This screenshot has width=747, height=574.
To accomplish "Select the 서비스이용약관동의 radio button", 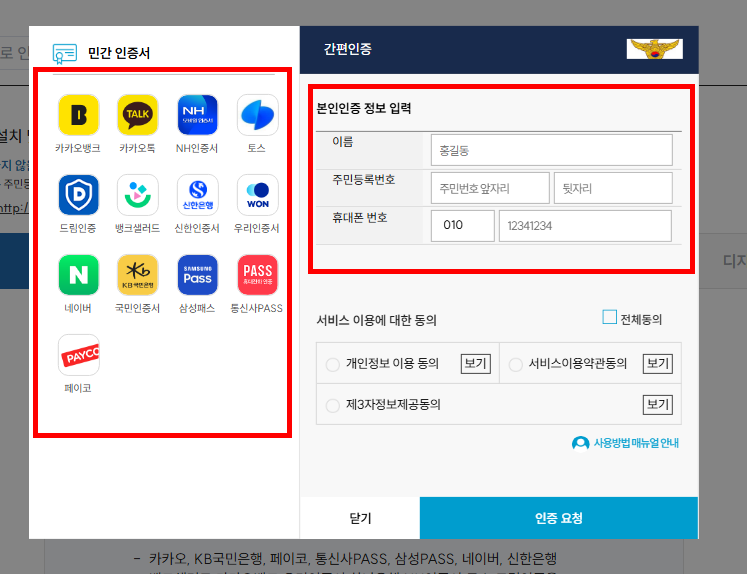I will pos(515,365).
